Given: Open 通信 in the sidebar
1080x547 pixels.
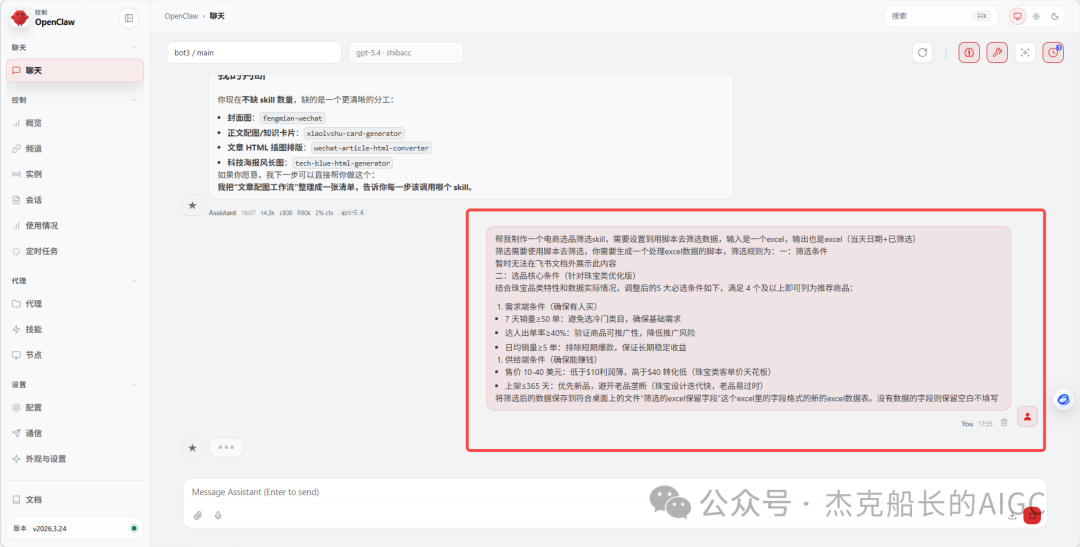Looking at the screenshot, I should [75, 433].
